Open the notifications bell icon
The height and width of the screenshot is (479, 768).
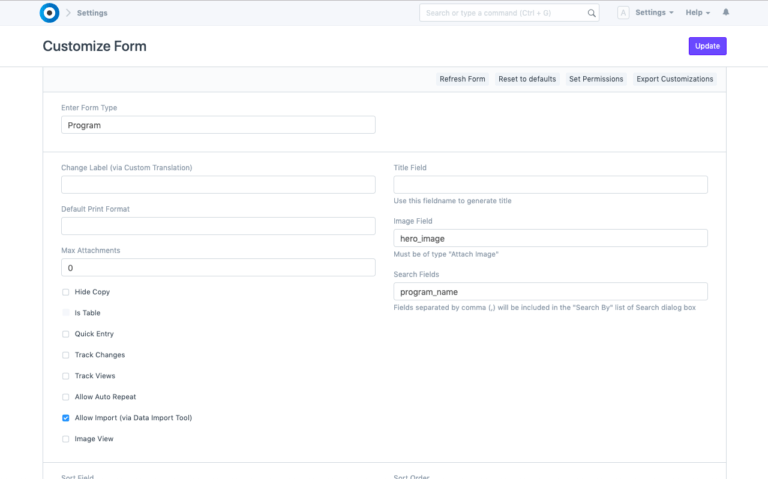(726, 13)
